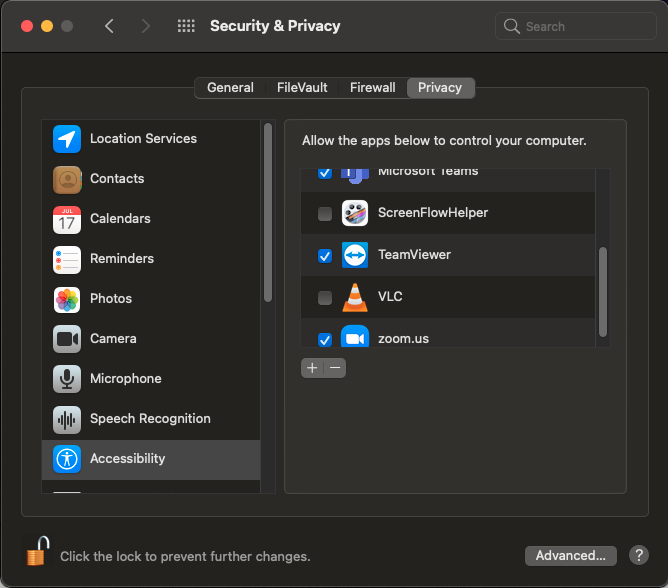Image resolution: width=668 pixels, height=588 pixels.
Task: Click the yellow minimize window button
Action: point(47,26)
